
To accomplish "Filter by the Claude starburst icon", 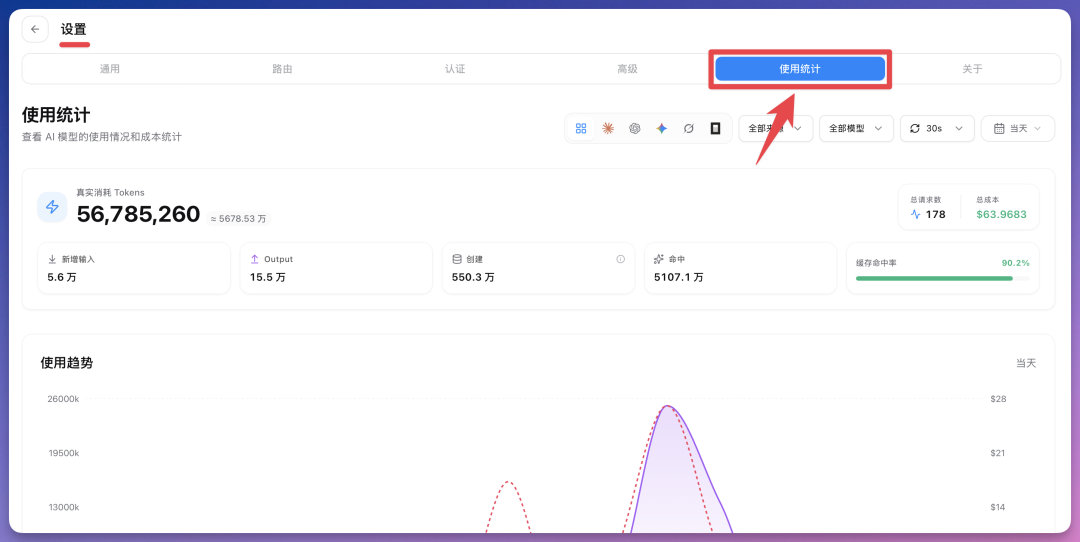I will click(608, 128).
